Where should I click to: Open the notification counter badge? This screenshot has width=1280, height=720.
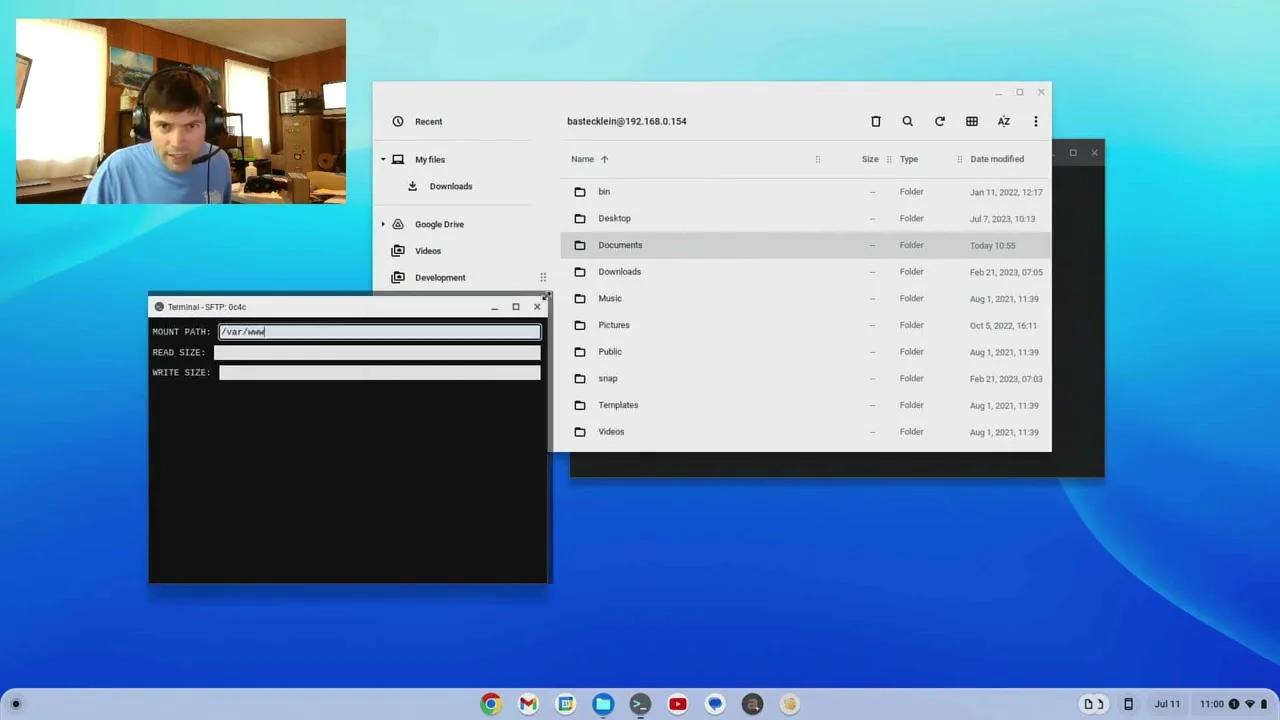click(1236, 703)
